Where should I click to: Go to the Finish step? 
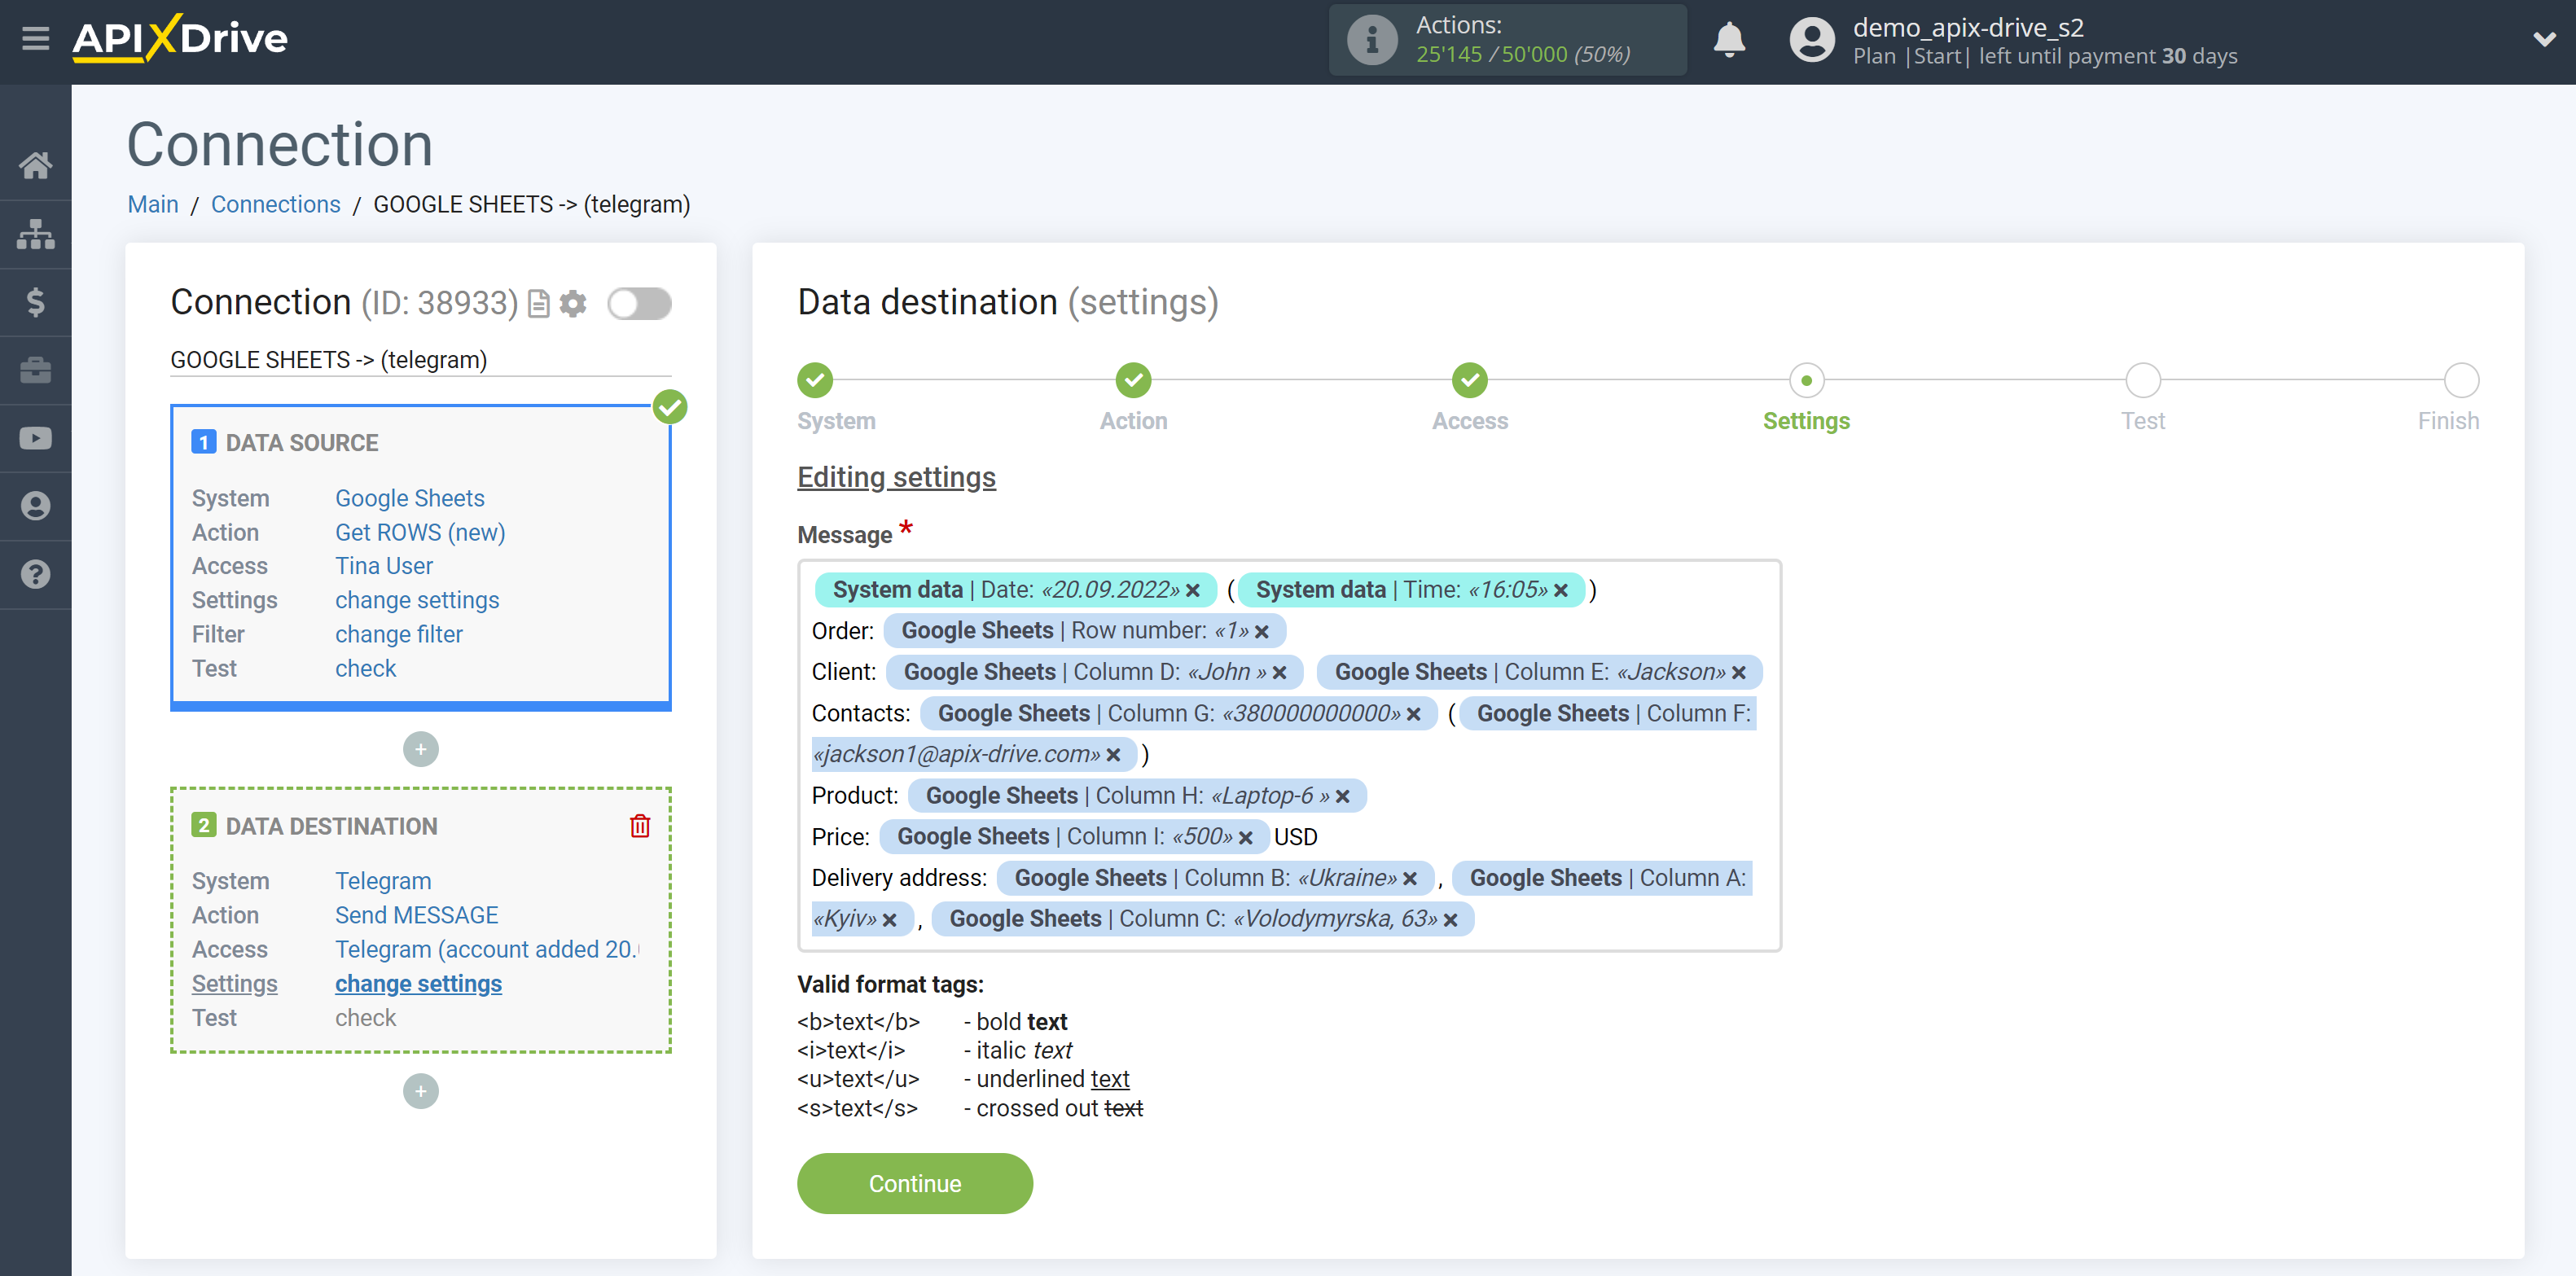(2461, 380)
